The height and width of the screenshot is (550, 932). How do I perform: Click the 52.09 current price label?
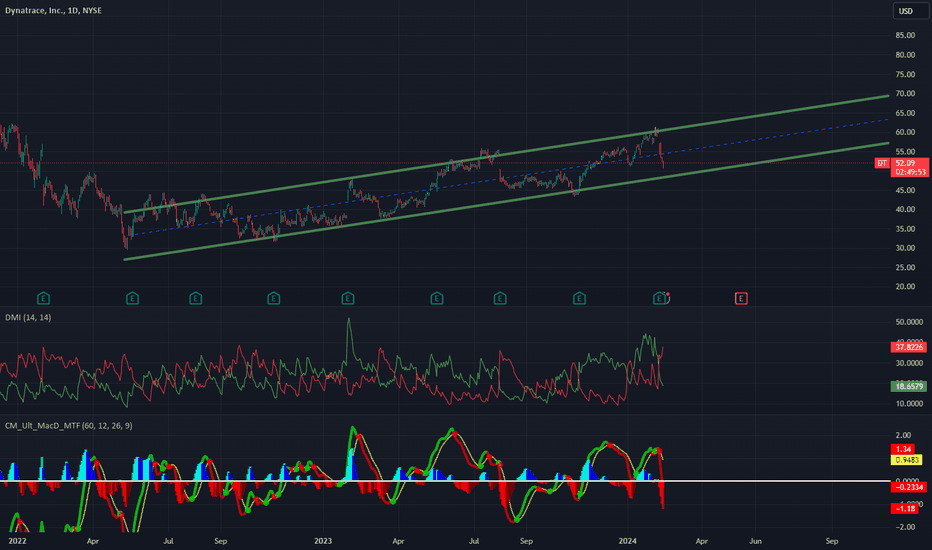(909, 164)
